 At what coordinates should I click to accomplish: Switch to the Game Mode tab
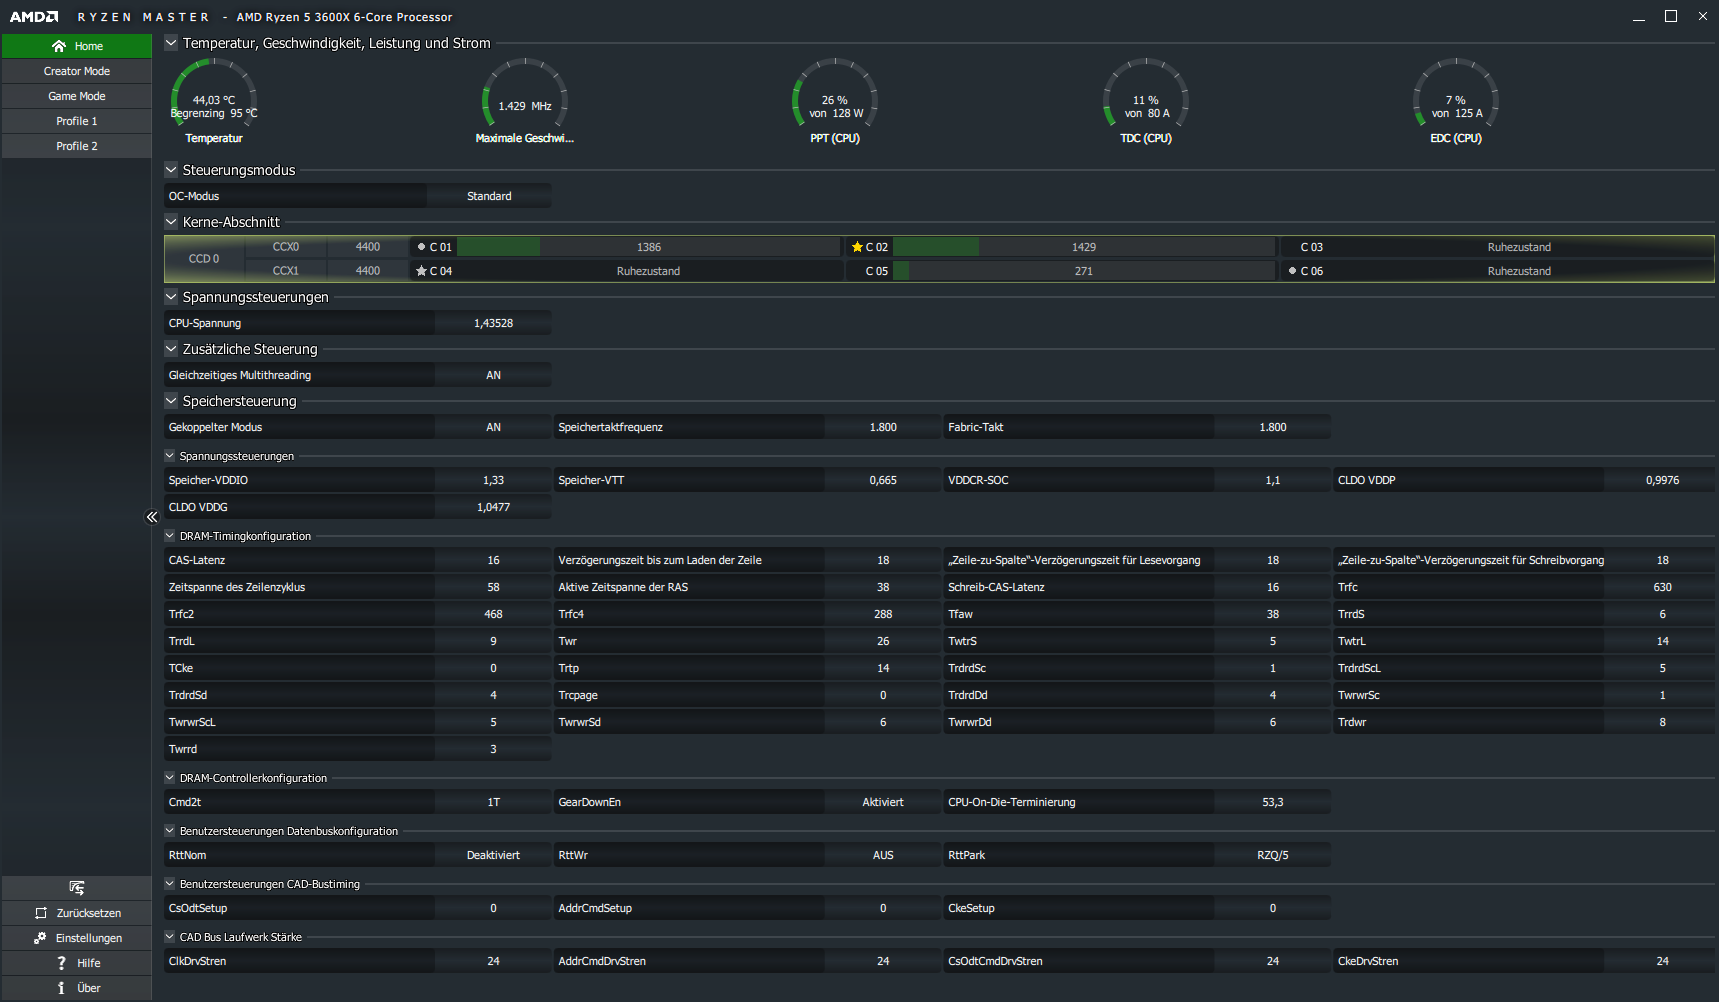click(77, 96)
